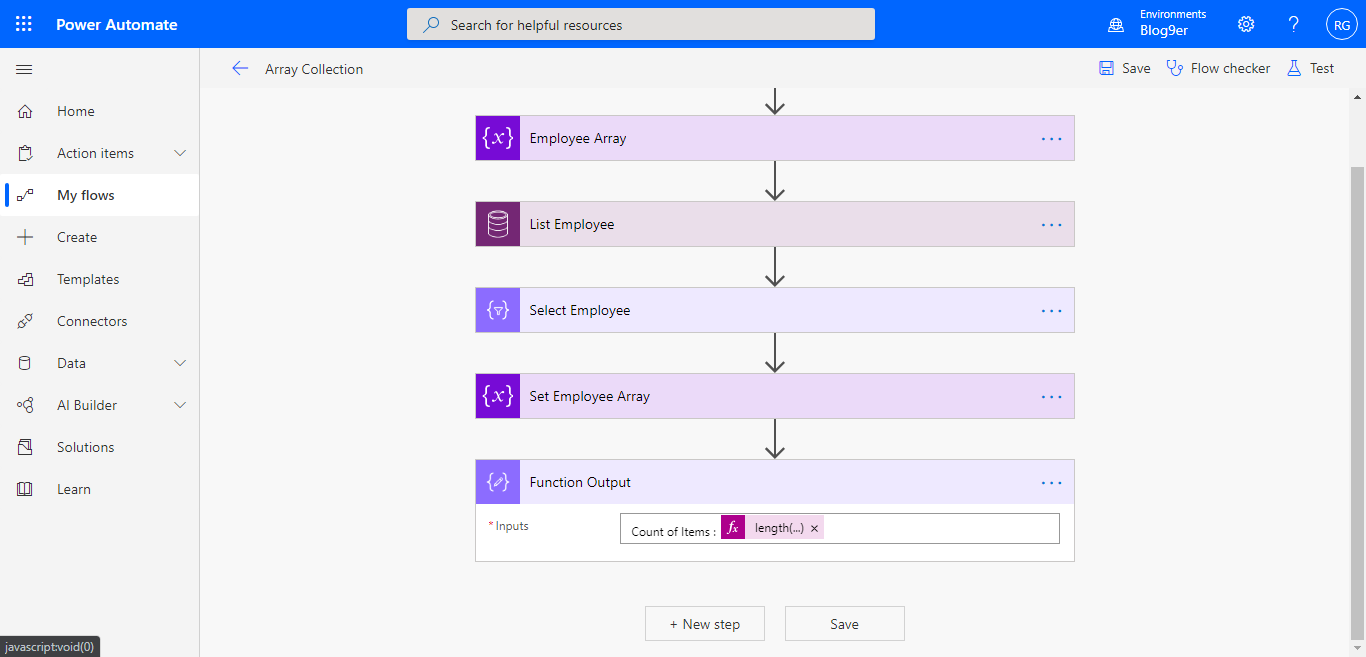1366x657 pixels.
Task: Click the List Employee database icon
Action: 498,224
